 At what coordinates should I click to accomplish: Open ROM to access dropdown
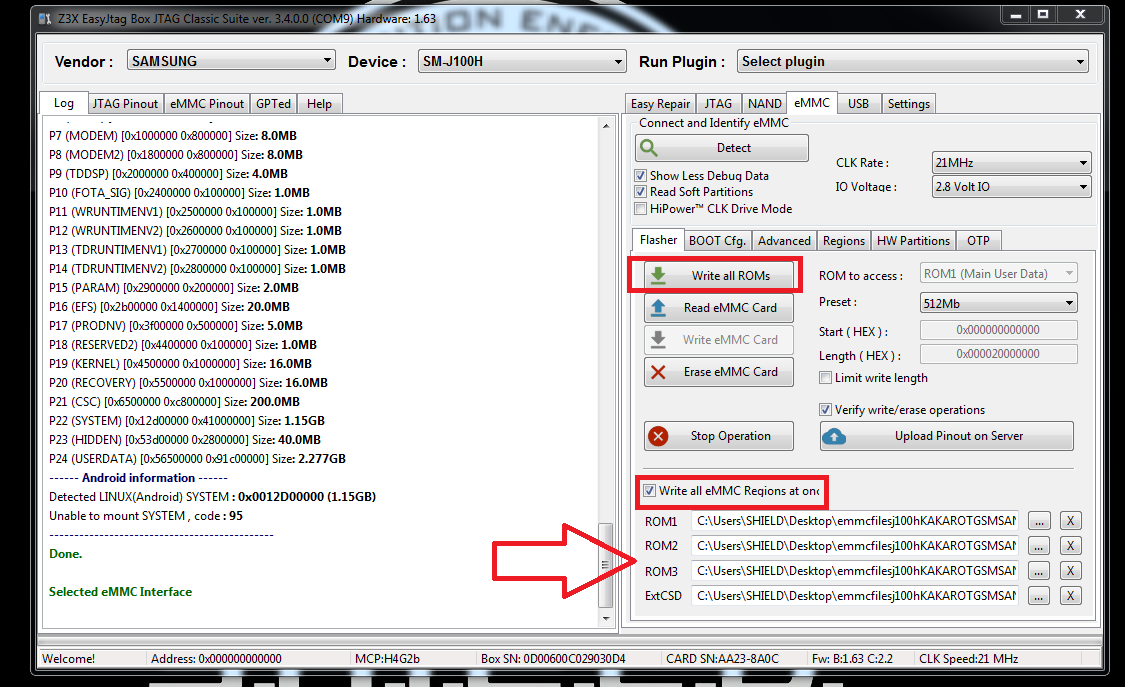click(998, 274)
